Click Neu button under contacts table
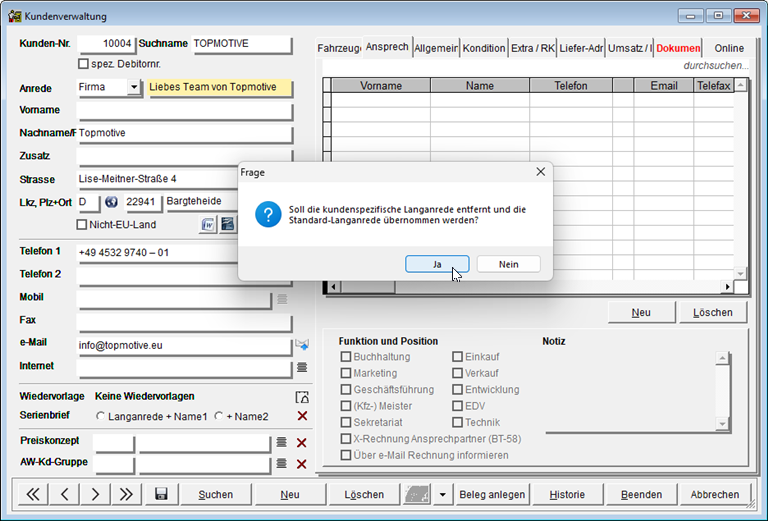The width and height of the screenshot is (768, 521). 641,312
